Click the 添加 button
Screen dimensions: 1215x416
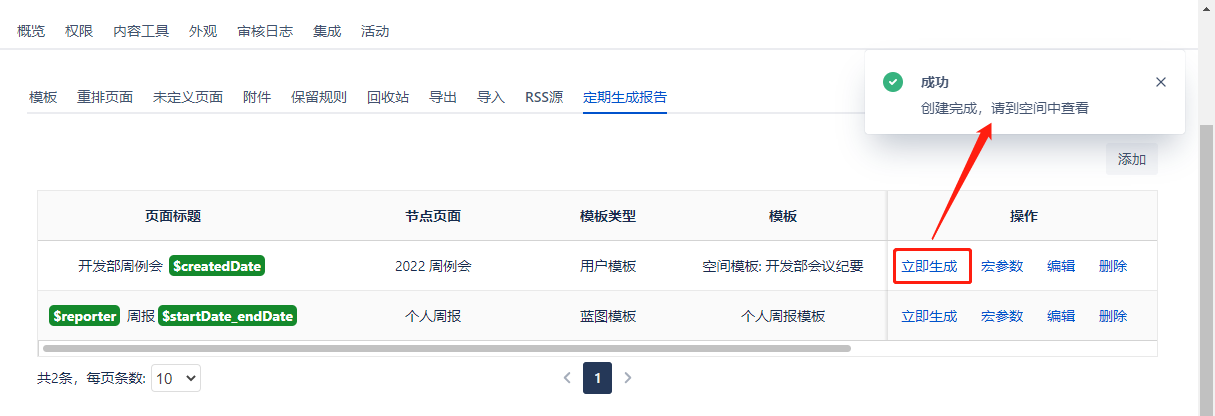pos(1131,159)
